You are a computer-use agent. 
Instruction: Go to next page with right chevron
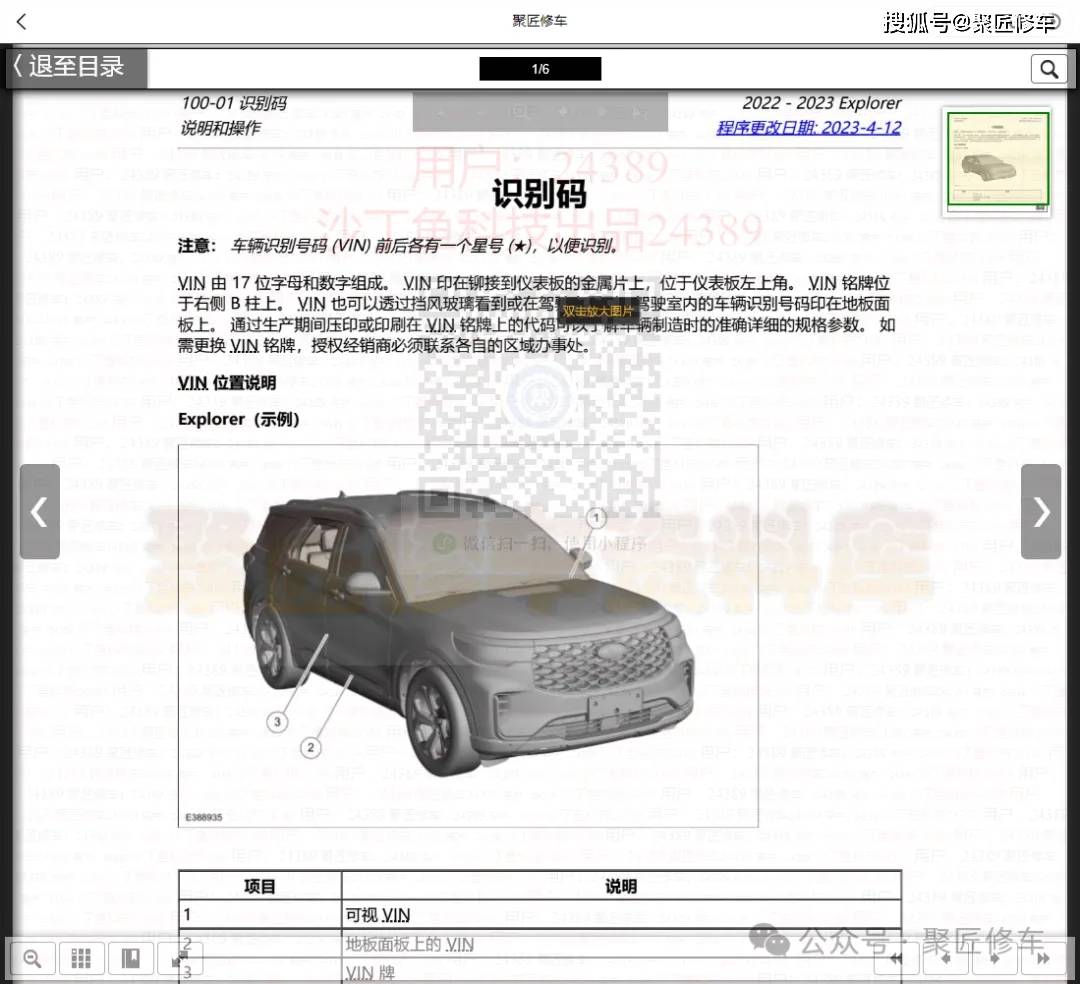[x=1041, y=511]
